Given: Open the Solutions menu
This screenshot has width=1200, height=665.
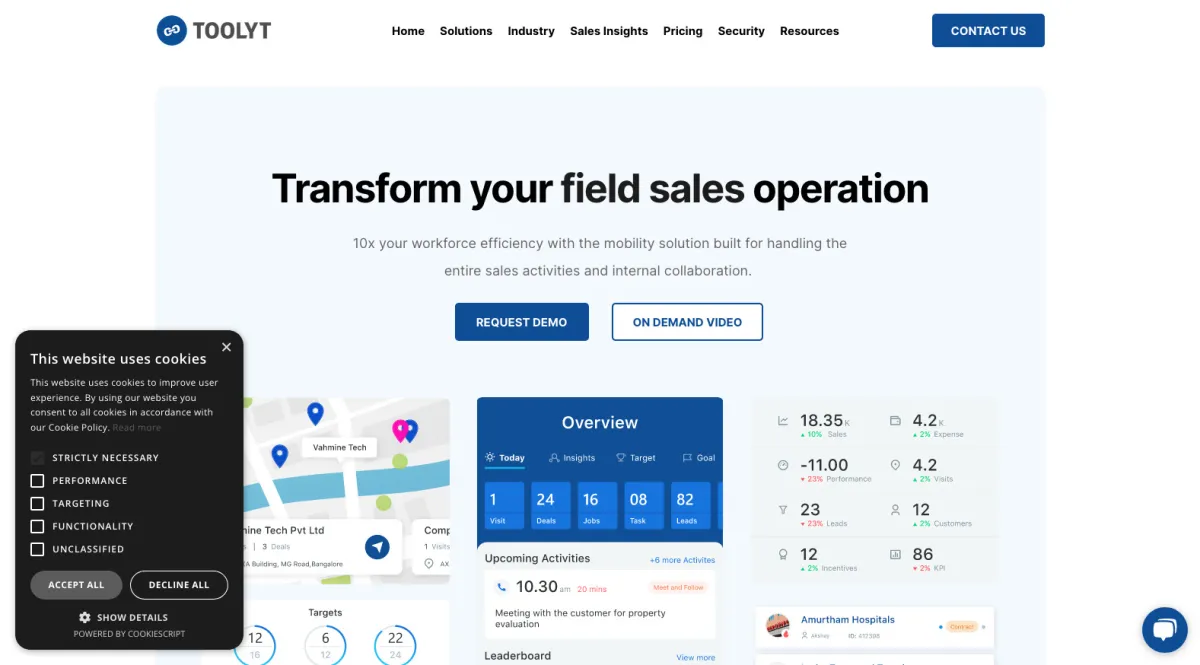Looking at the screenshot, I should point(466,31).
